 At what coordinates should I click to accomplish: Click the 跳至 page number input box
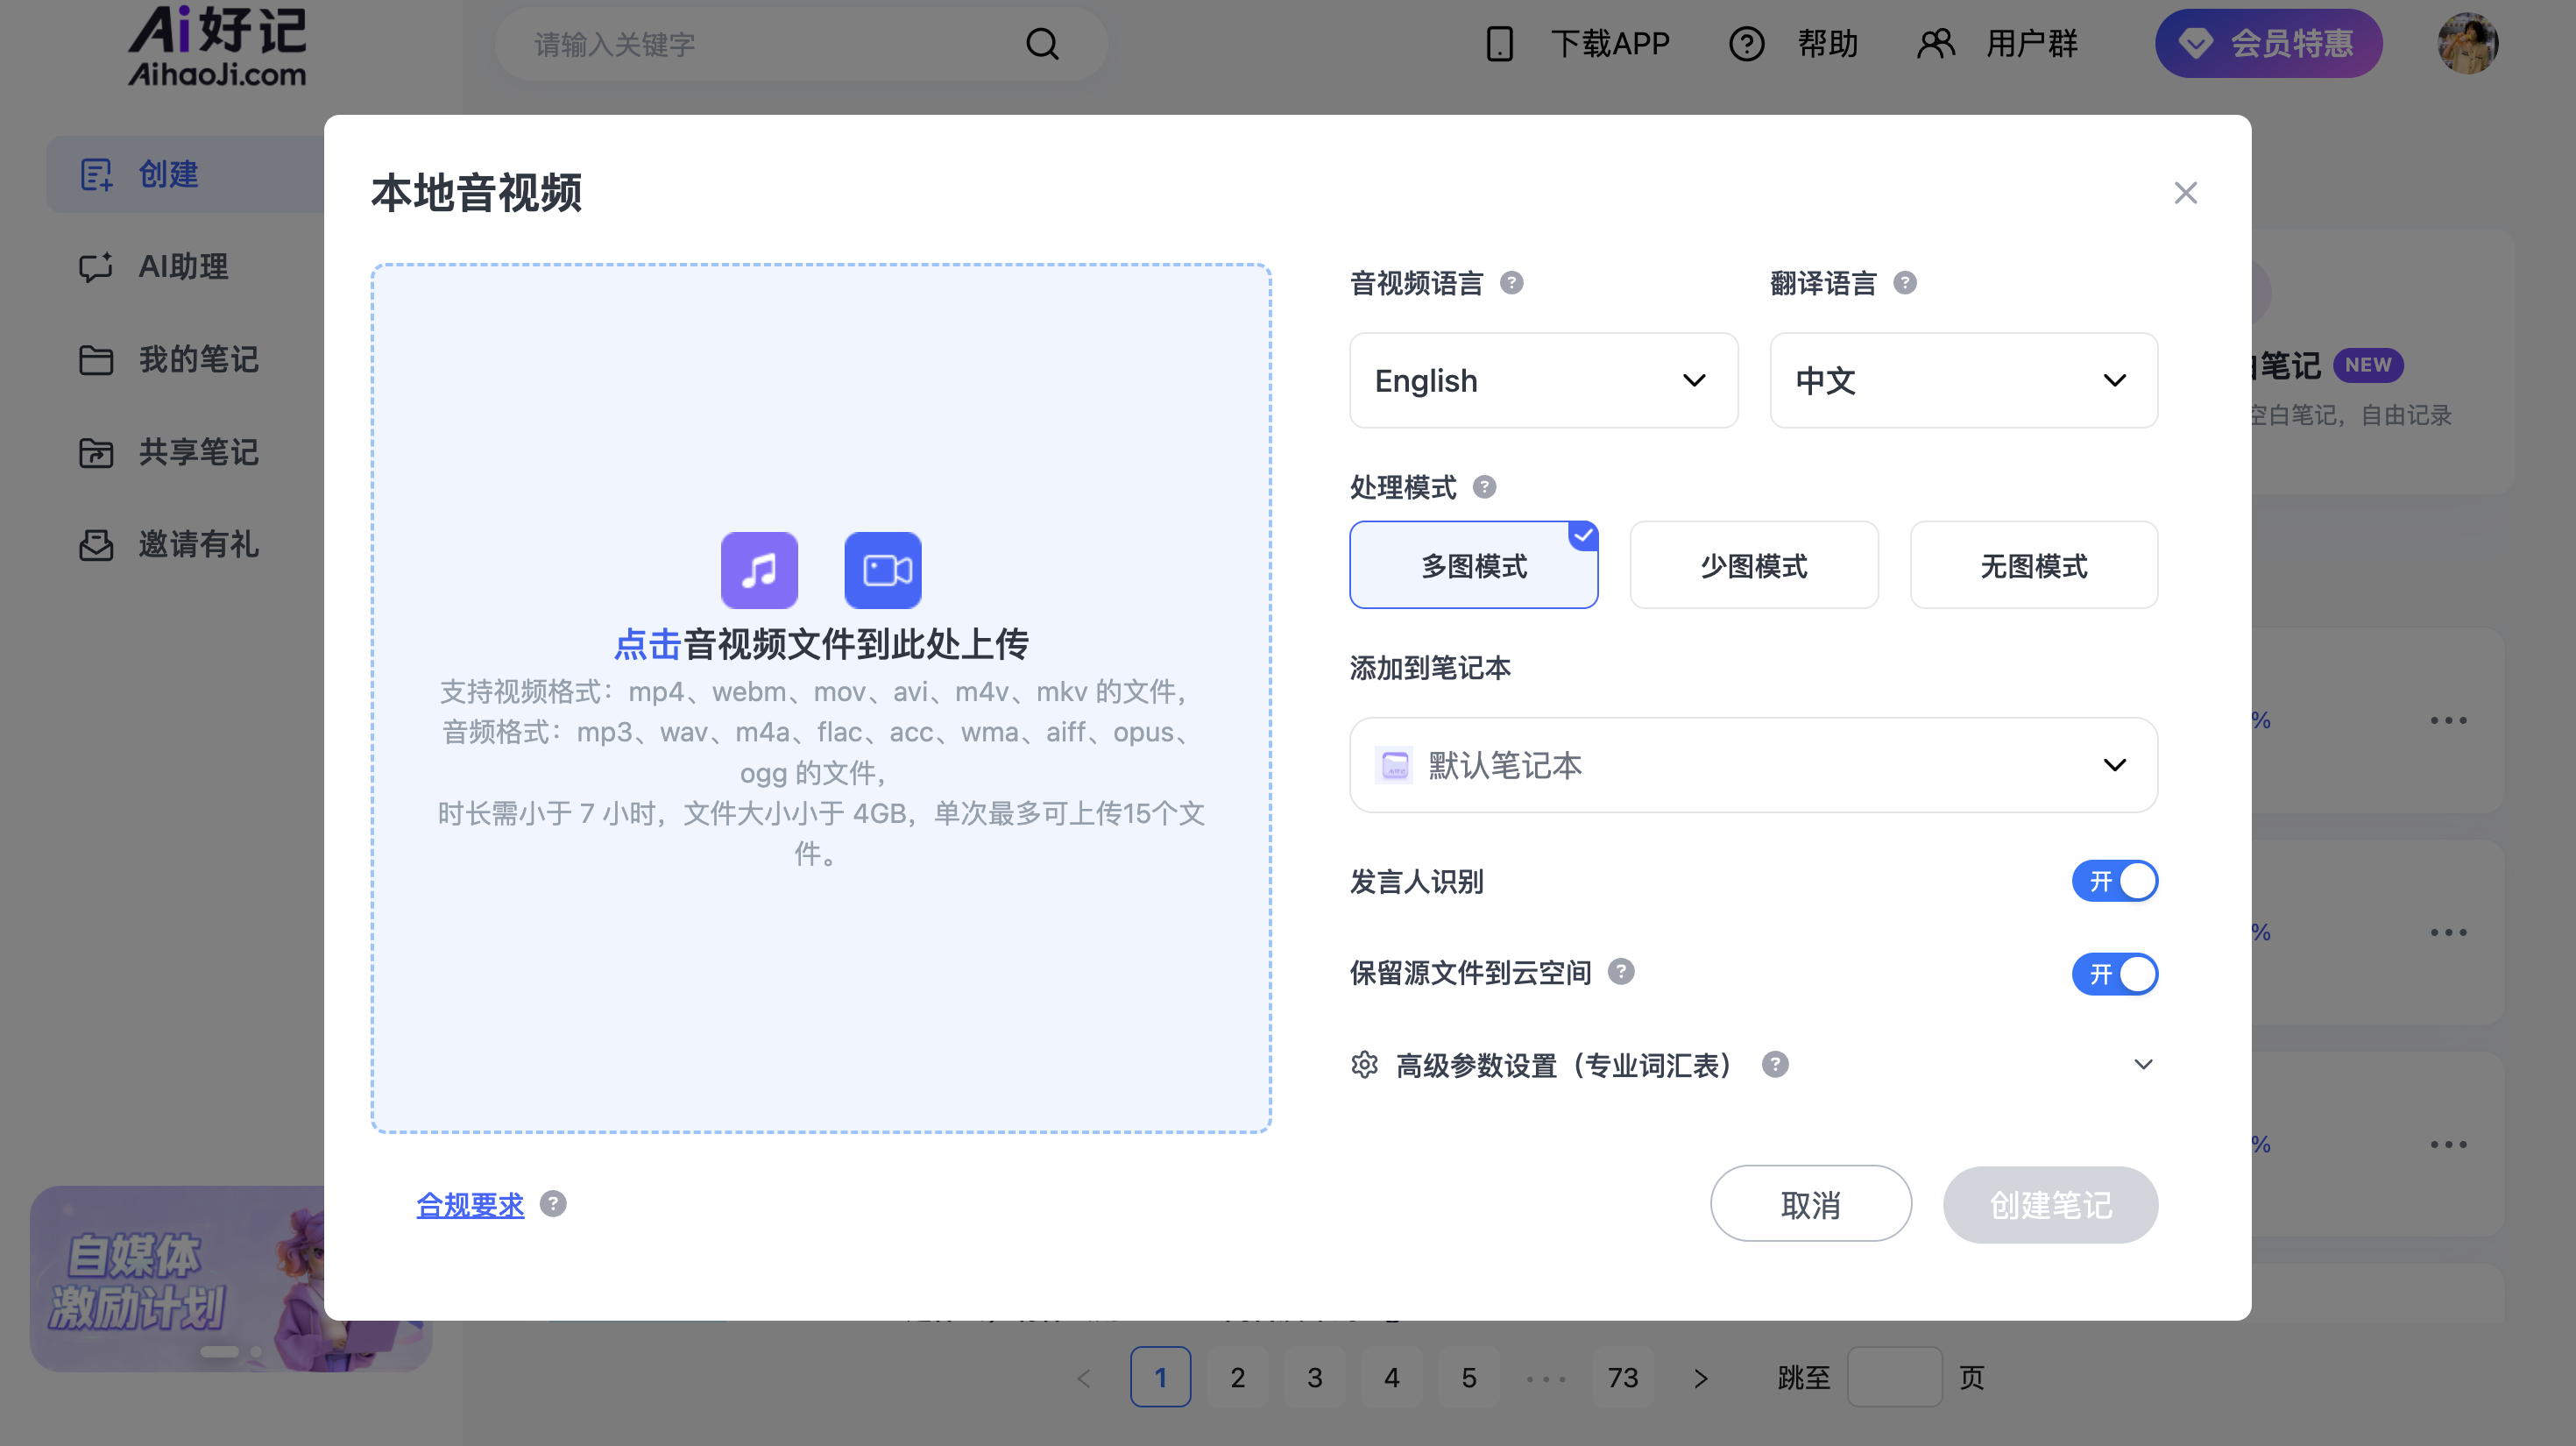(1894, 1378)
